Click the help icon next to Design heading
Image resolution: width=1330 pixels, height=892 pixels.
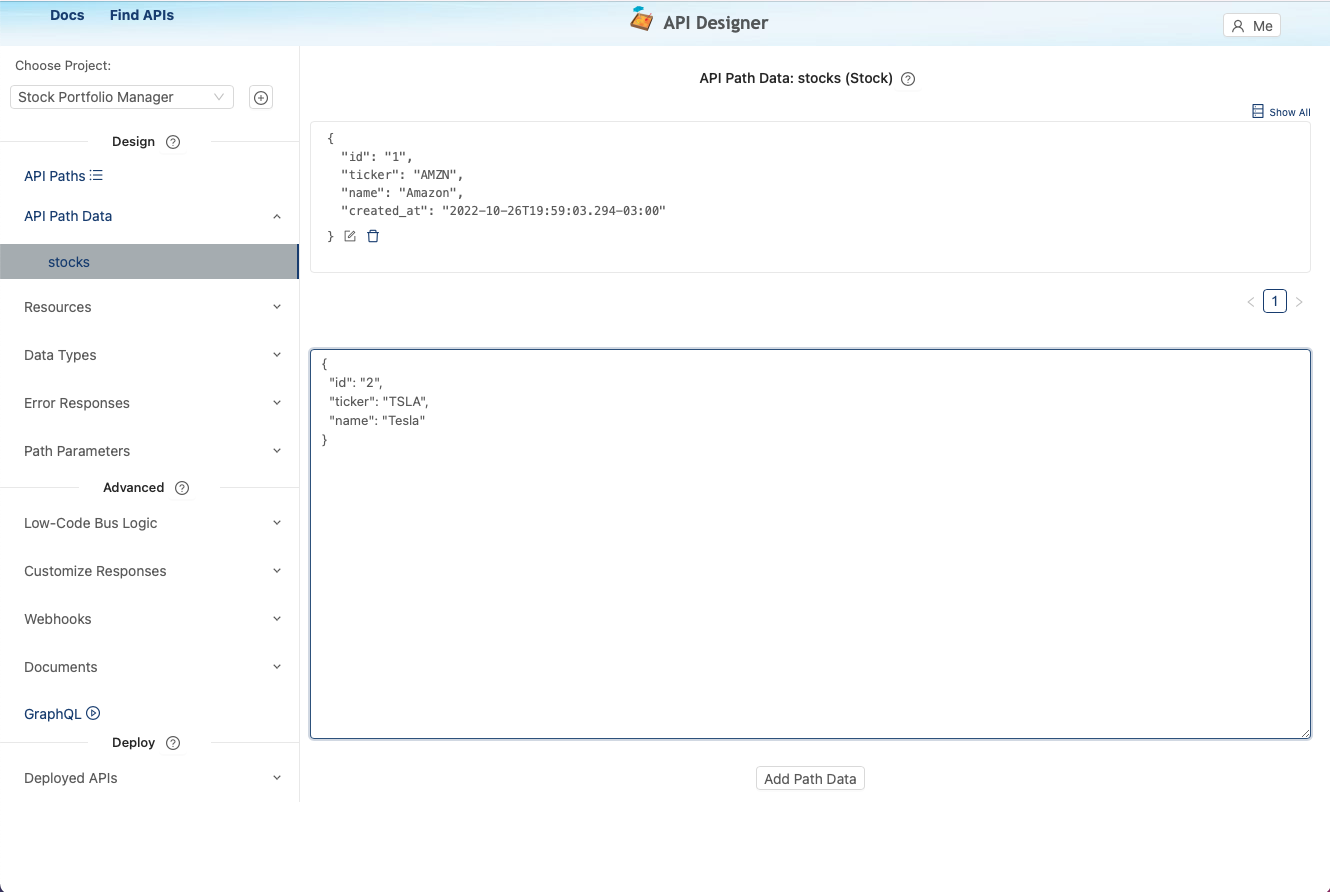pos(172,141)
